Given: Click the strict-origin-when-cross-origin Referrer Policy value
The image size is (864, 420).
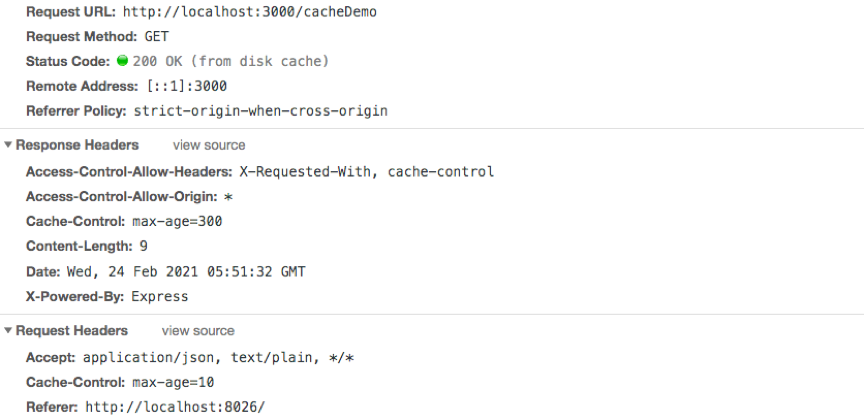Looking at the screenshot, I should (262, 111).
